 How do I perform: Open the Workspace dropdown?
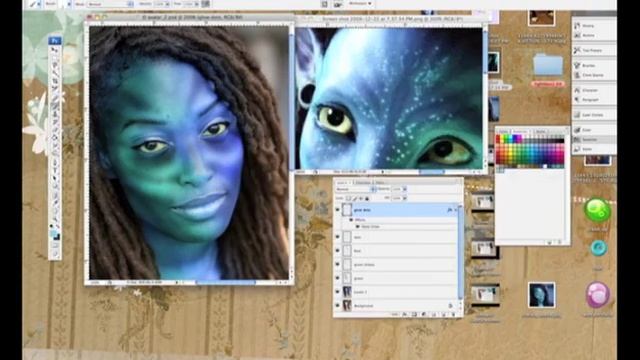pos(360,4)
